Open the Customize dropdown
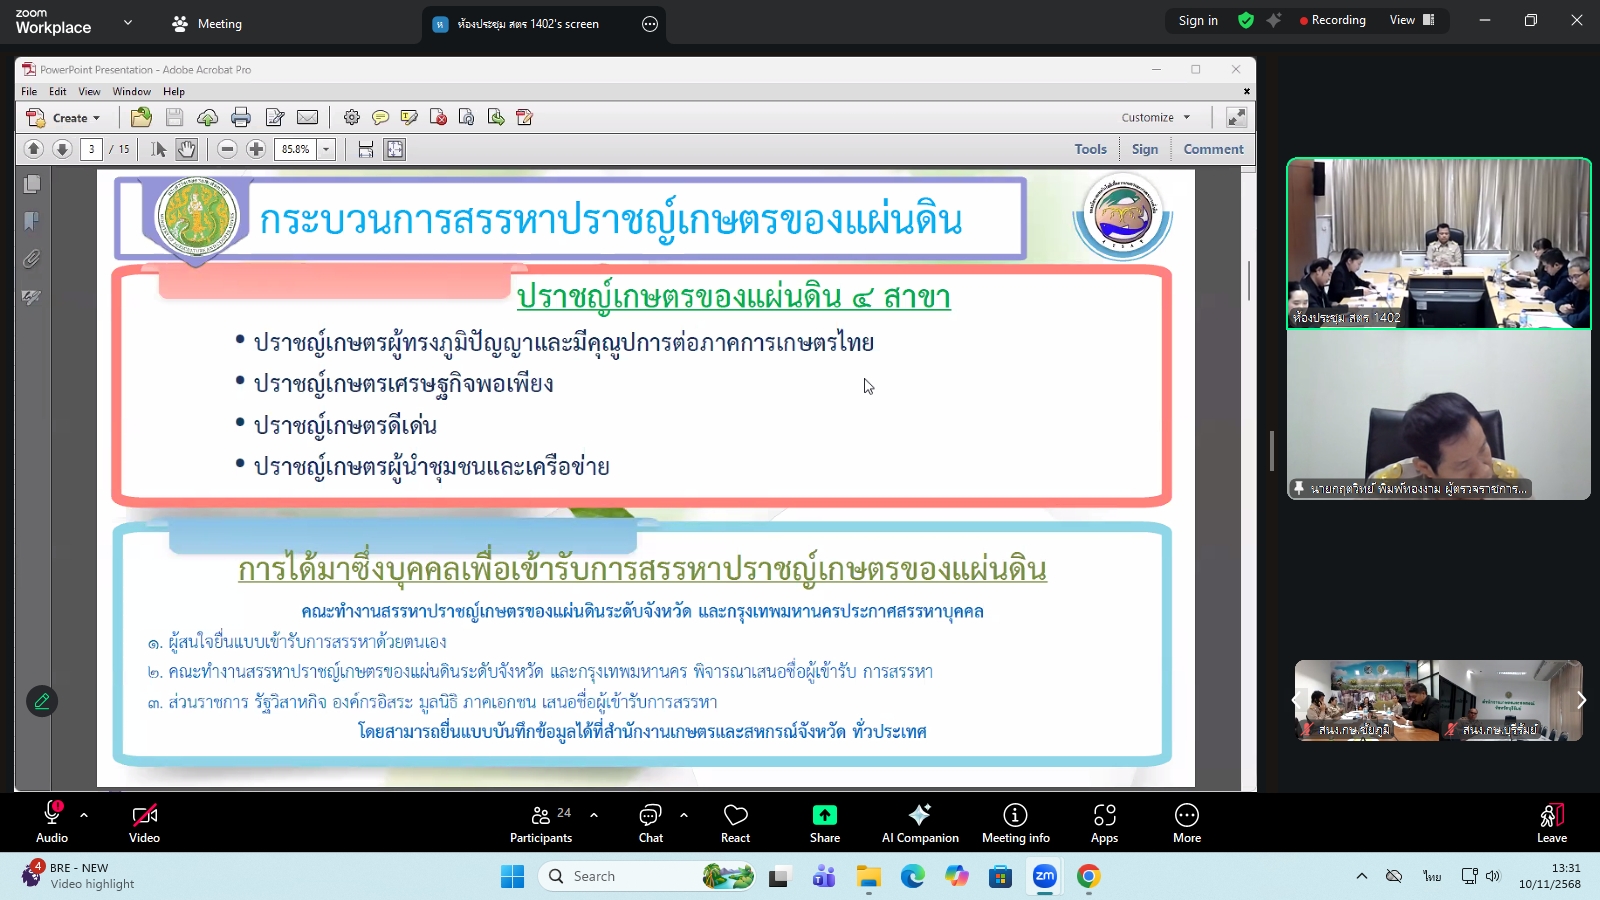1600x900 pixels. [x=1155, y=117]
